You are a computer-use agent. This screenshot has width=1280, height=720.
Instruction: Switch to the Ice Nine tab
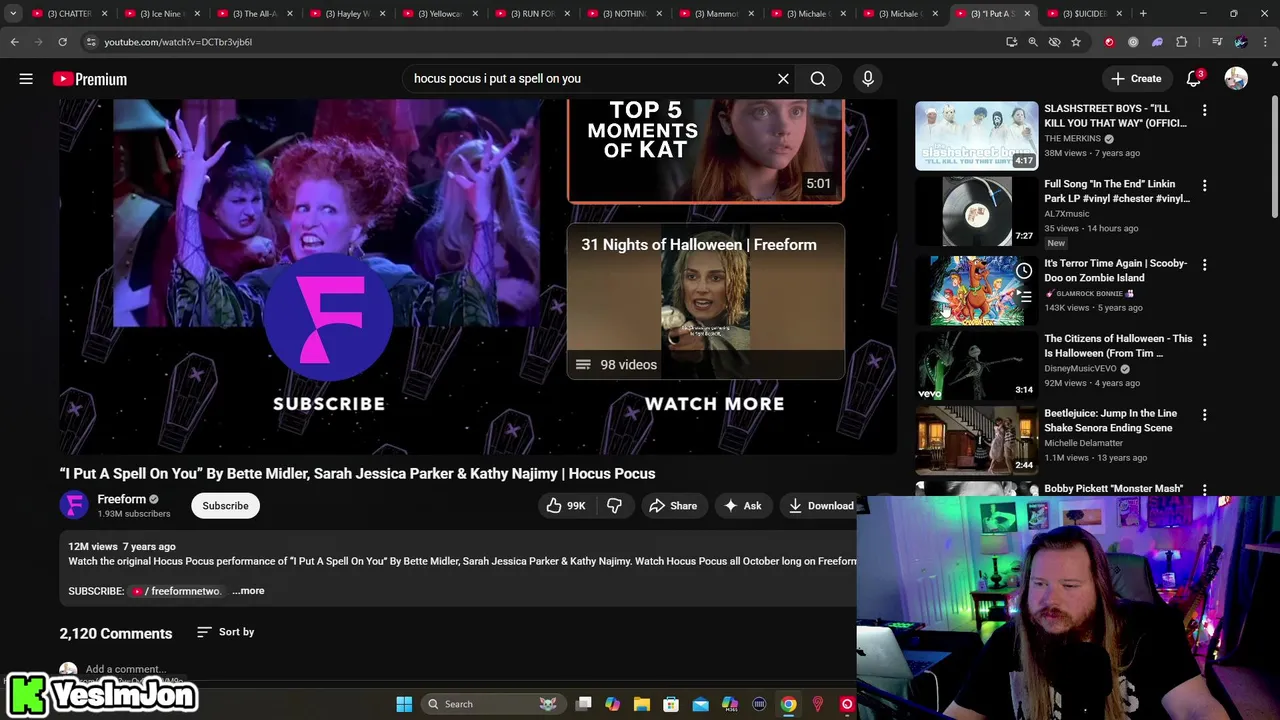click(161, 13)
